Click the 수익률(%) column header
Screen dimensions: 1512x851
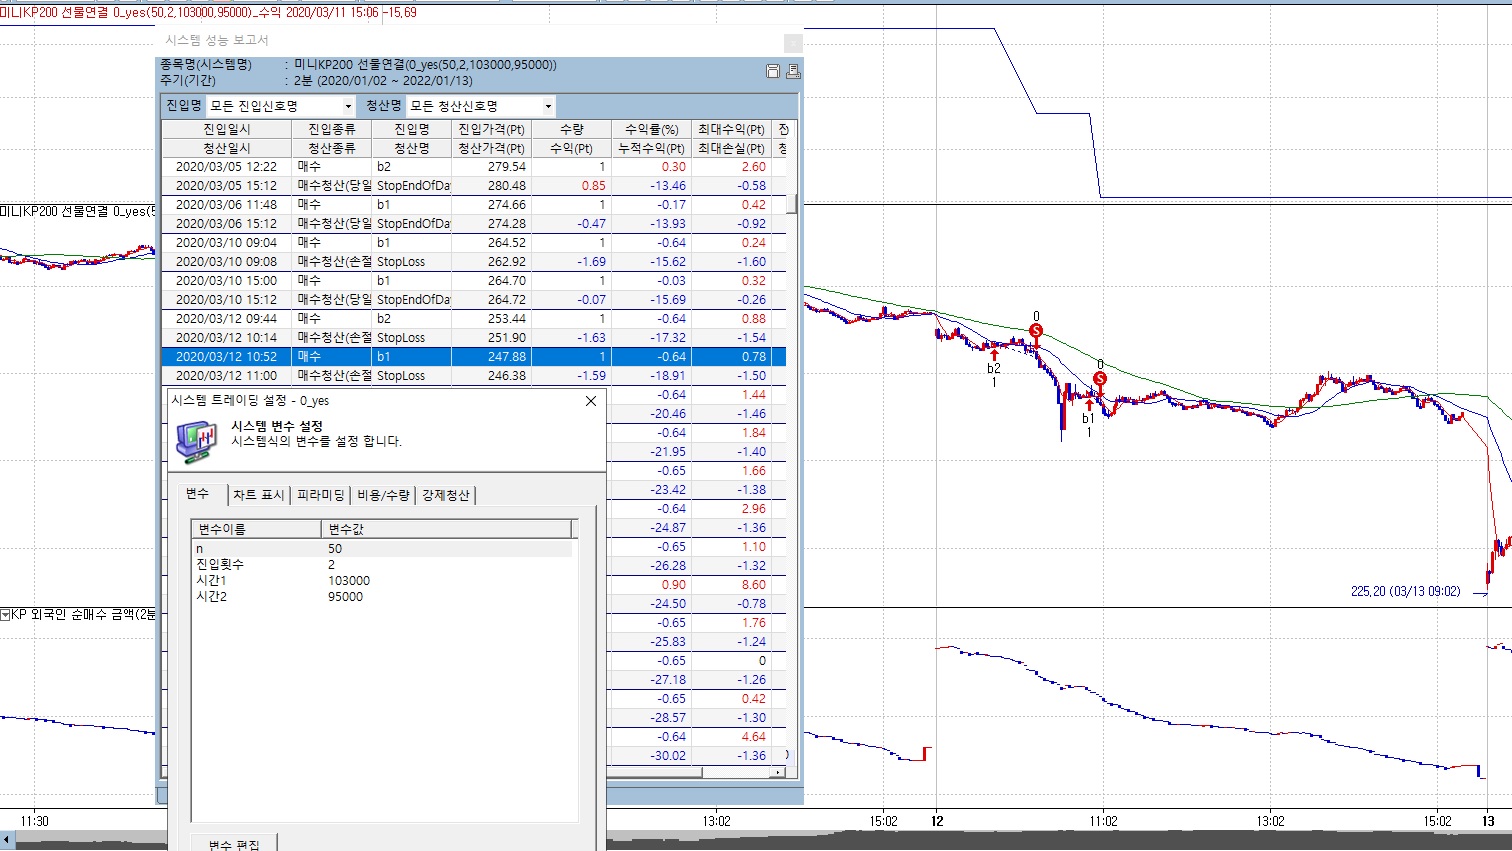[651, 129]
